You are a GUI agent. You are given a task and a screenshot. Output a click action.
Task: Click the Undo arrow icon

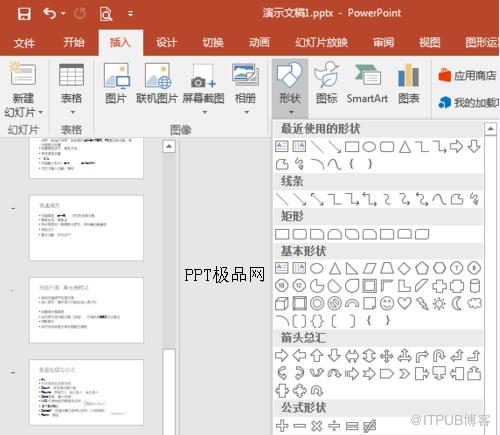pos(49,14)
